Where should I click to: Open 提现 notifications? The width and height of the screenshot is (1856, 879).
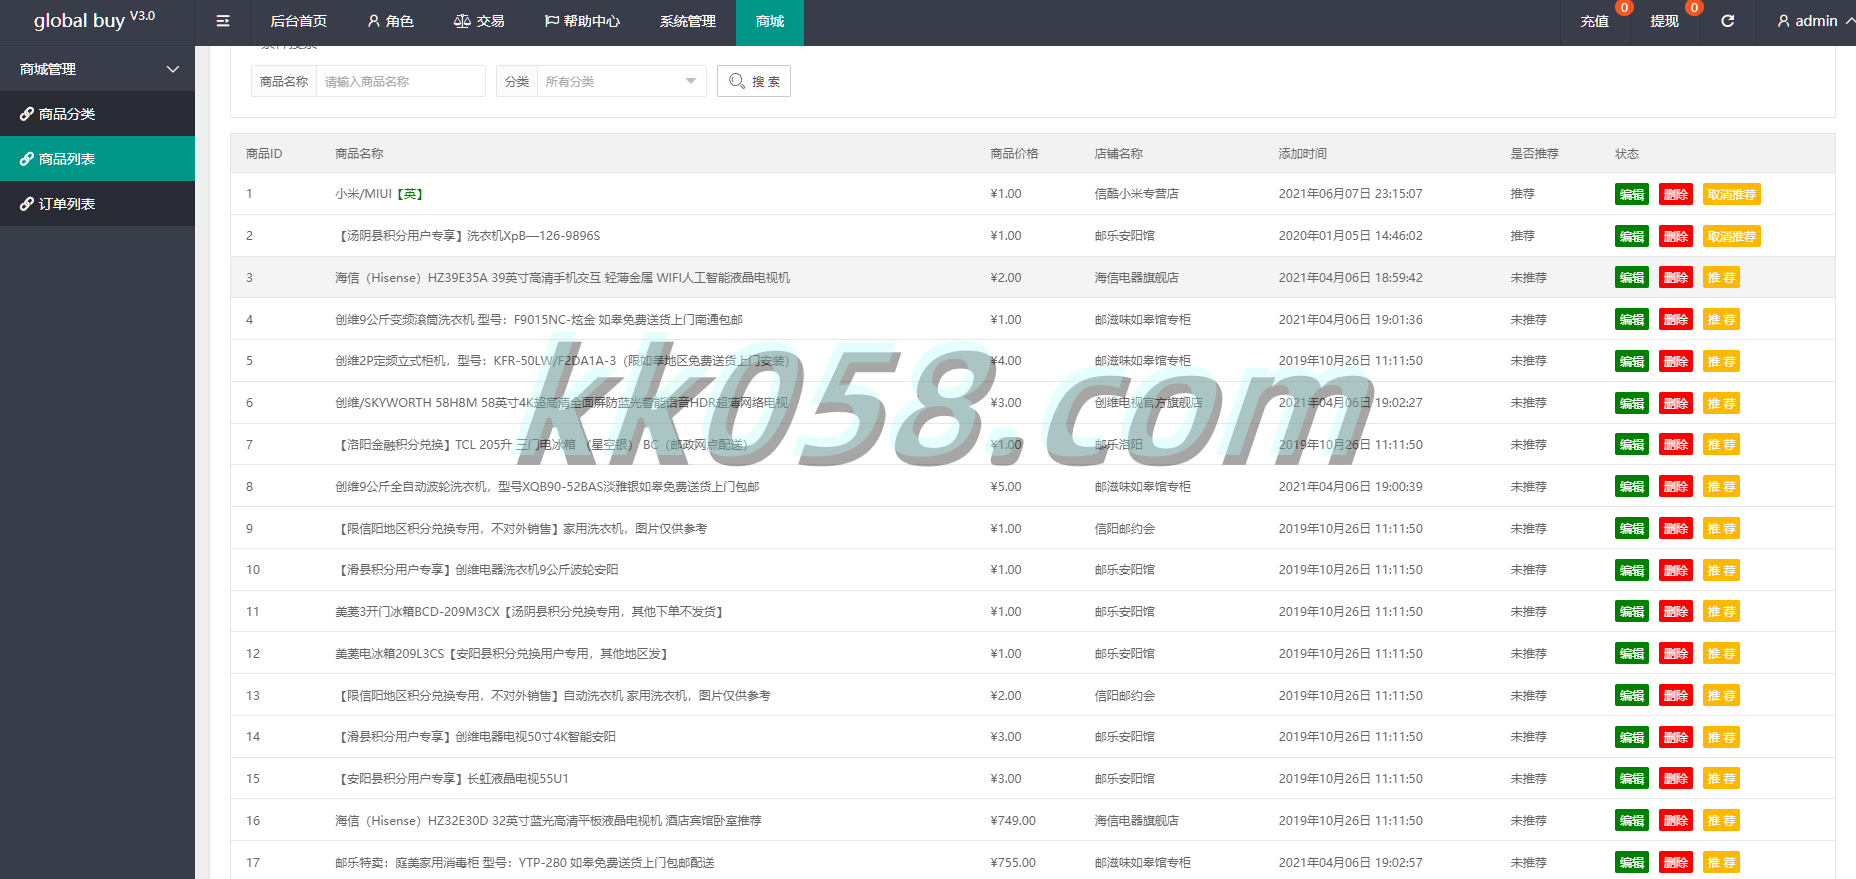(1665, 21)
